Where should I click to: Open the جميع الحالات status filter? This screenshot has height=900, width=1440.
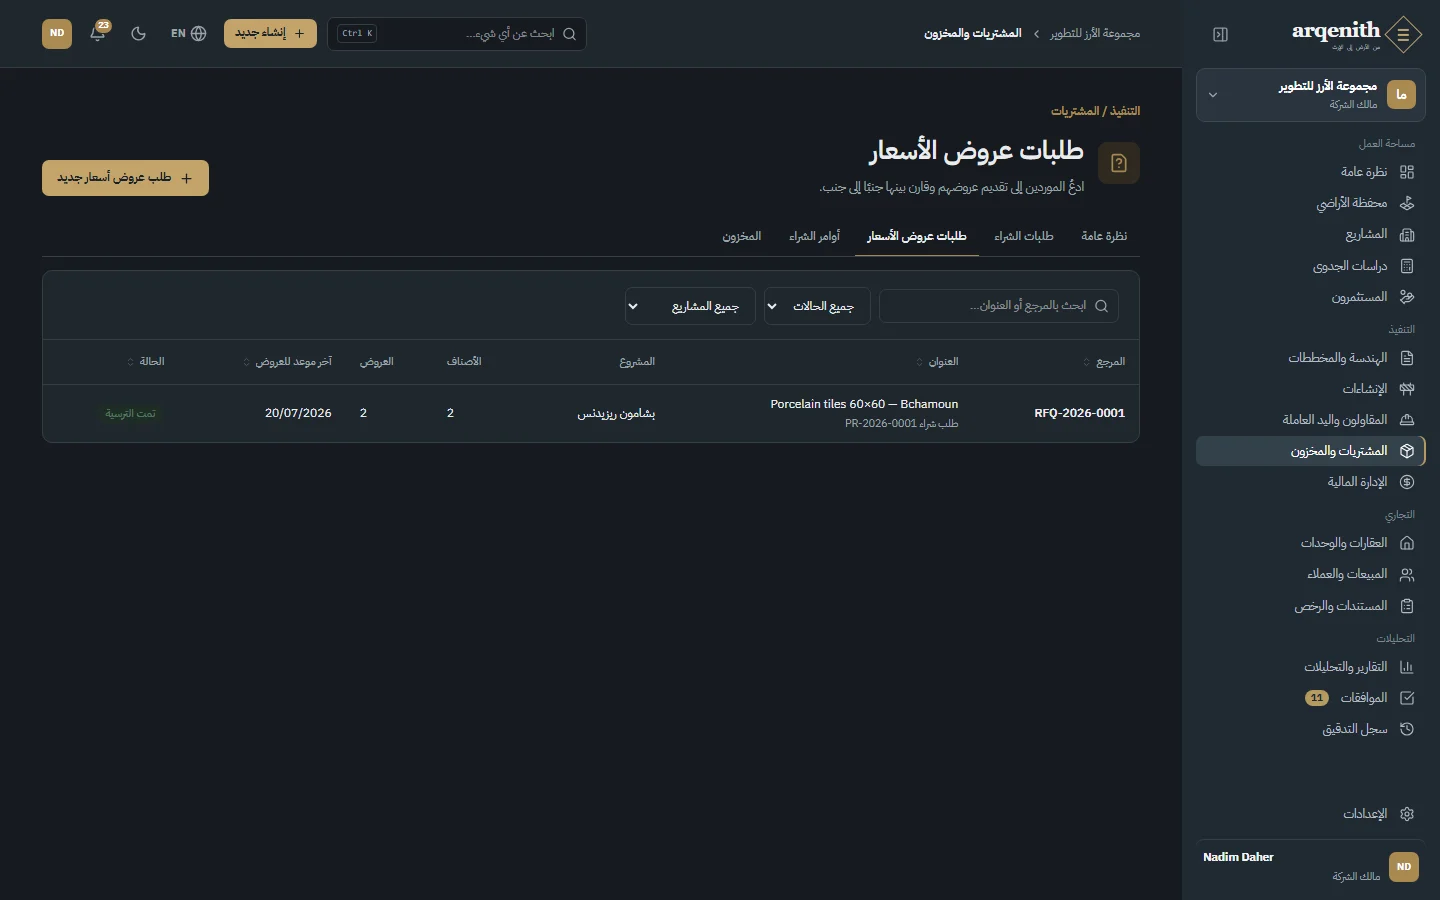click(x=817, y=306)
